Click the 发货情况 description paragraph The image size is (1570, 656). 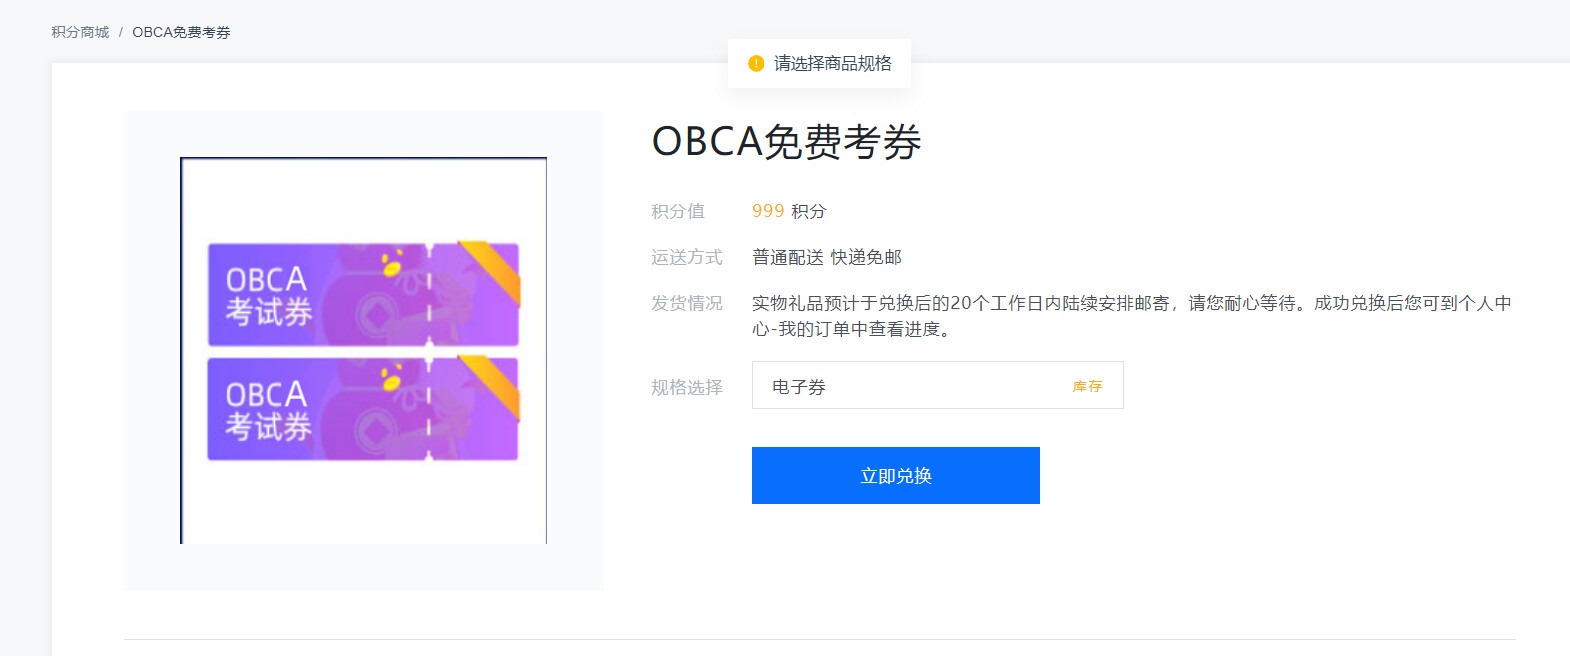(1132, 316)
